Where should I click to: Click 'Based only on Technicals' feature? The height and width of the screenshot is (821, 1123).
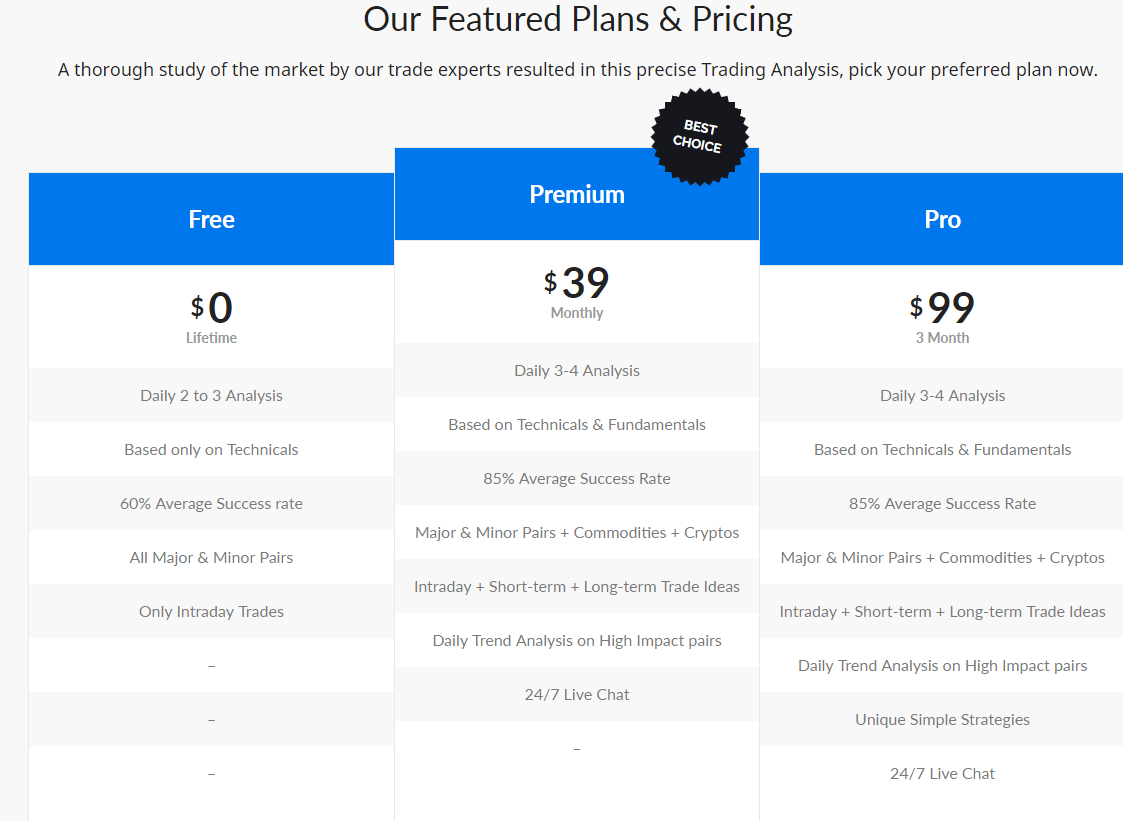(x=211, y=450)
